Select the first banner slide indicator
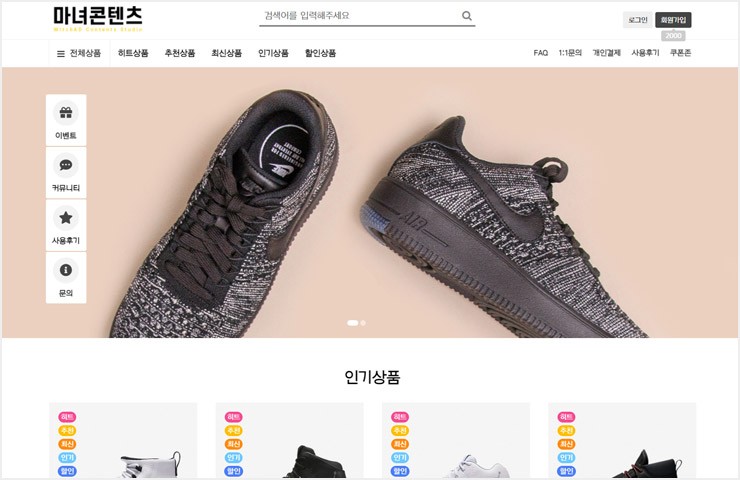The height and width of the screenshot is (480, 740). [353, 323]
